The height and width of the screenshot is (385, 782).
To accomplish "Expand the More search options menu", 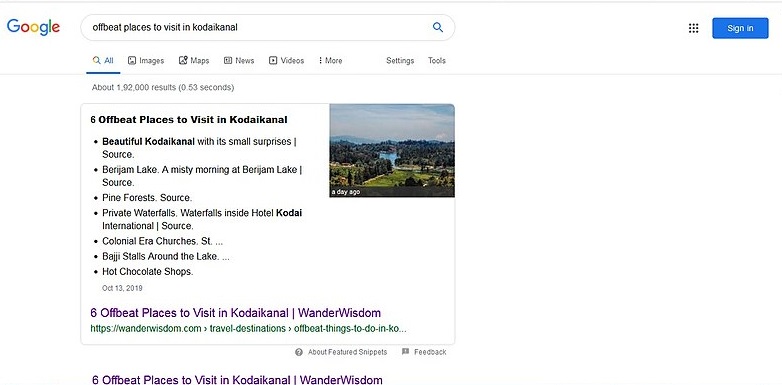I will (331, 60).
